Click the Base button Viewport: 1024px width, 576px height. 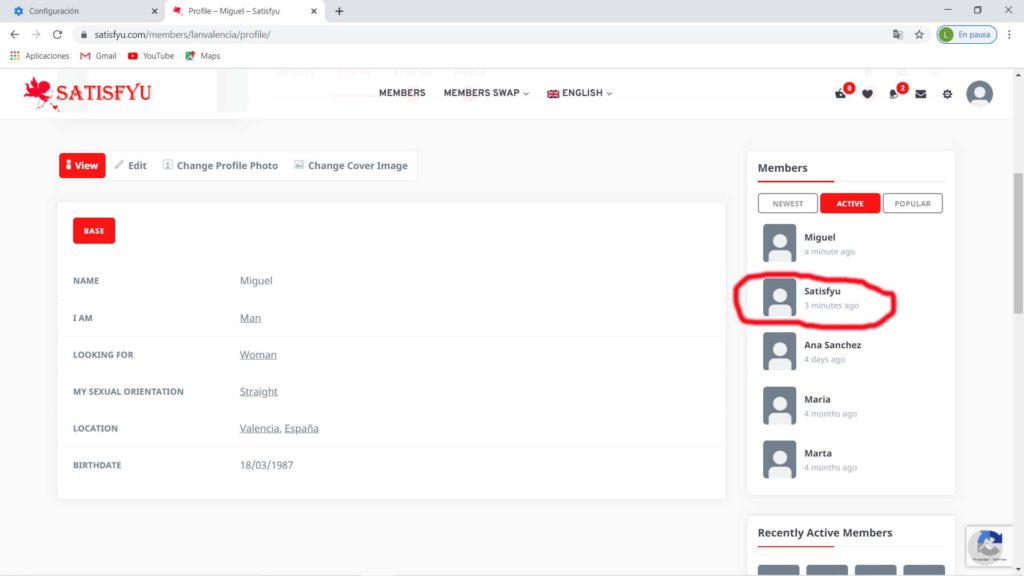coord(94,231)
